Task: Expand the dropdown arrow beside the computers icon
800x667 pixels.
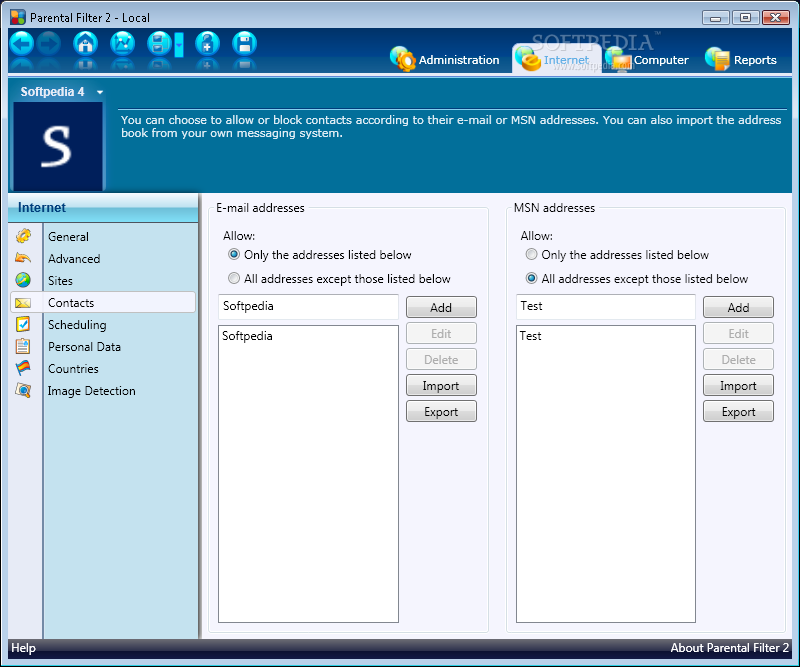Action: (x=179, y=44)
